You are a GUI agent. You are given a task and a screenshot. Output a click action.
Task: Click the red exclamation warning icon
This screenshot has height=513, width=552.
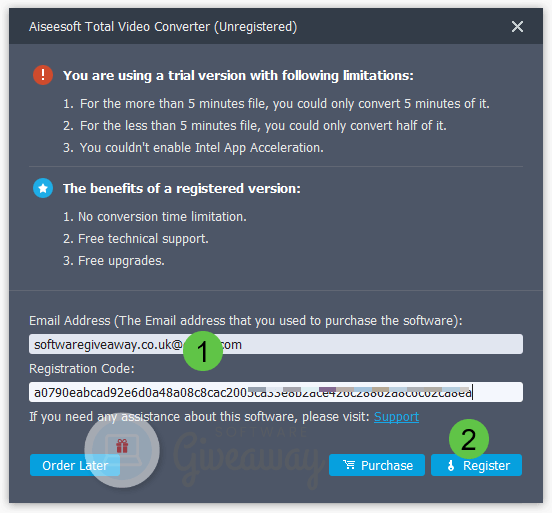tap(43, 75)
